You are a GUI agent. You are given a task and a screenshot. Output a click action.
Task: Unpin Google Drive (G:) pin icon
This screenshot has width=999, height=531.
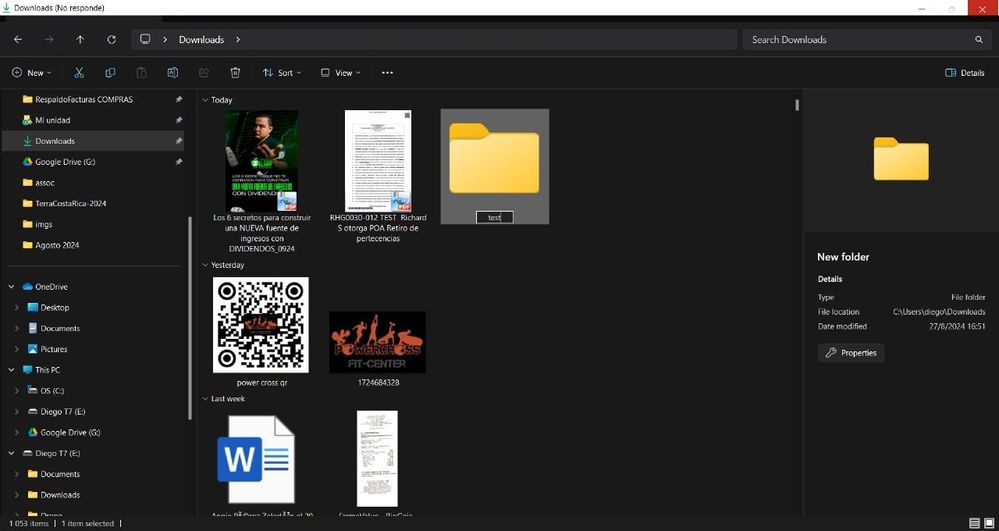point(178,162)
